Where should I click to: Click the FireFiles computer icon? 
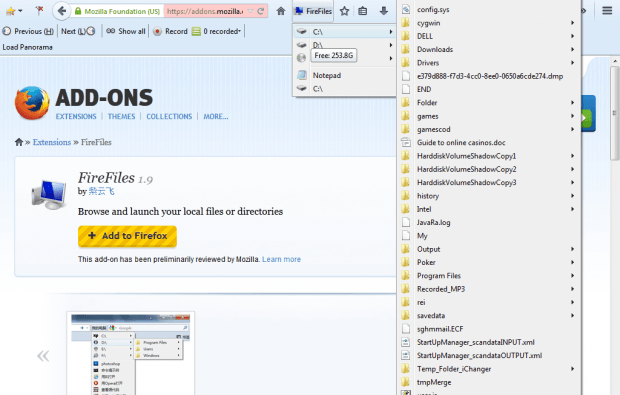(x=49, y=194)
